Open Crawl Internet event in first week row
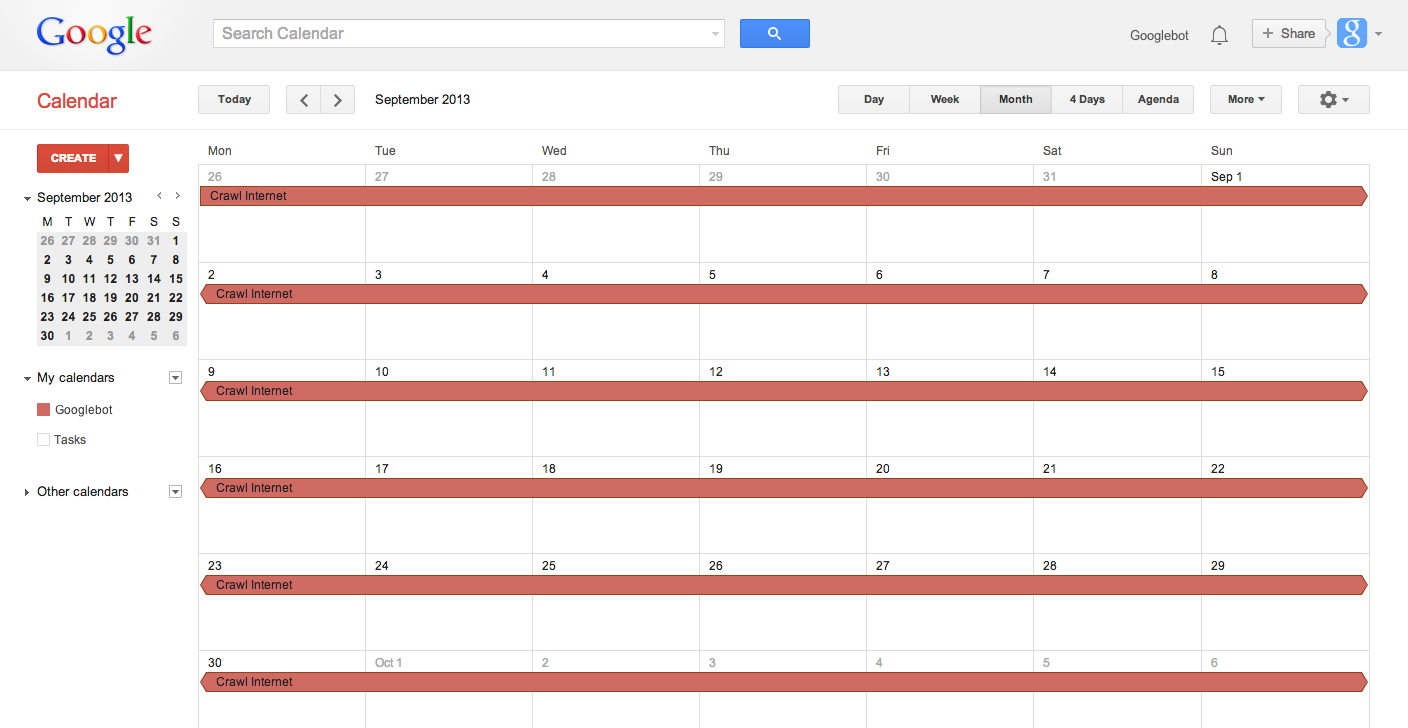This screenshot has width=1408, height=728. click(784, 196)
